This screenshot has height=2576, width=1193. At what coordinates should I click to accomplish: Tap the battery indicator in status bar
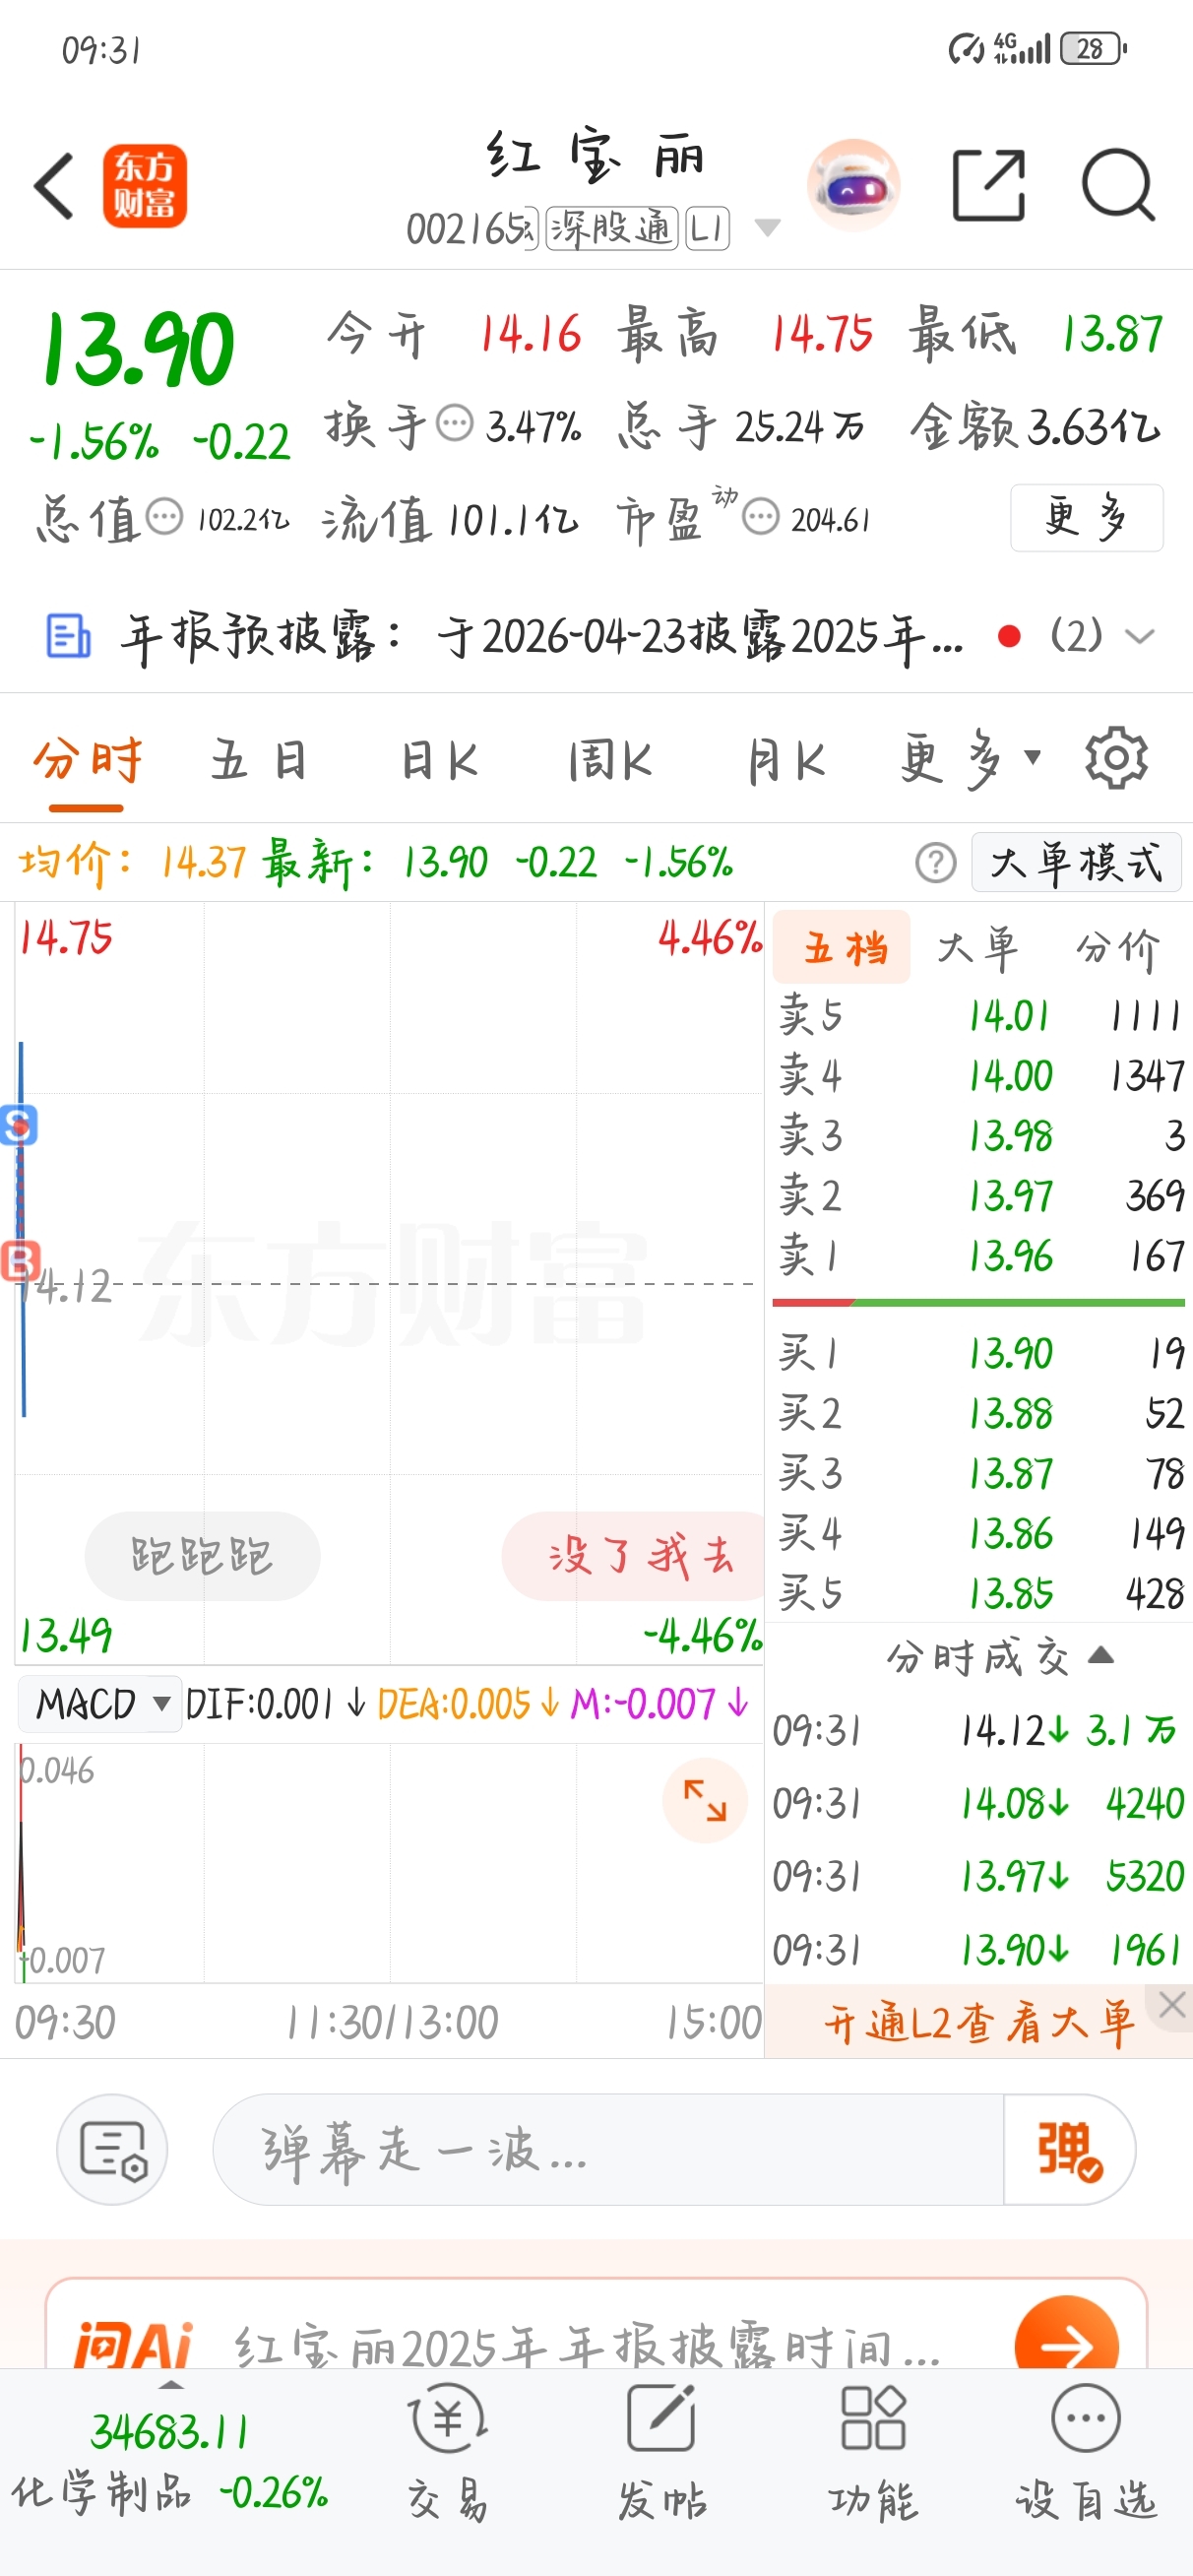(x=1093, y=48)
